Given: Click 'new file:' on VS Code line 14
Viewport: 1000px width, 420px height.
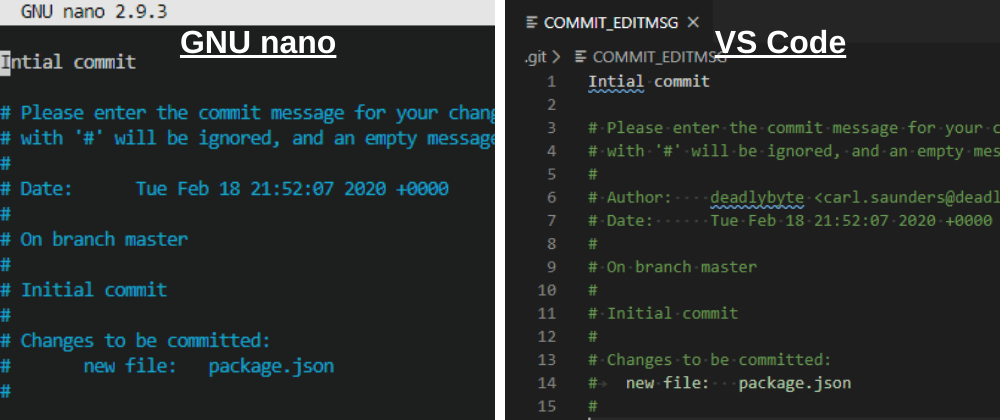Looking at the screenshot, I should tap(667, 383).
